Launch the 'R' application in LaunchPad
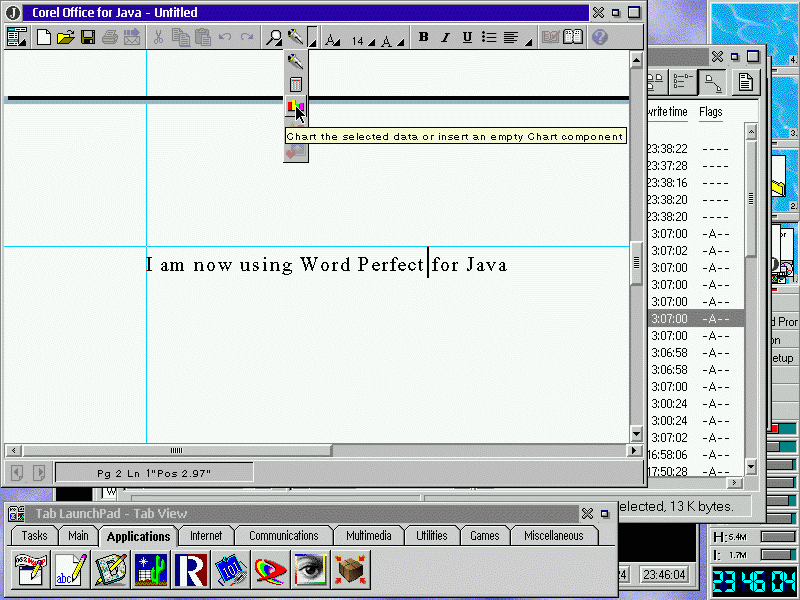Viewport: 800px width, 600px height. pos(190,569)
